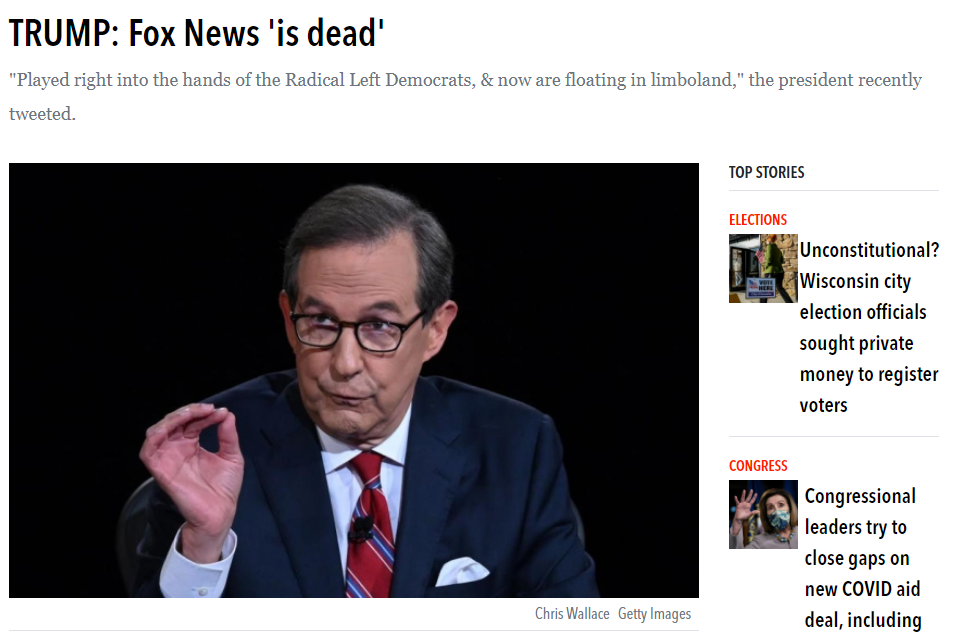Click the Getty Images photo credit
This screenshot has width=978, height=642.
[x=654, y=614]
